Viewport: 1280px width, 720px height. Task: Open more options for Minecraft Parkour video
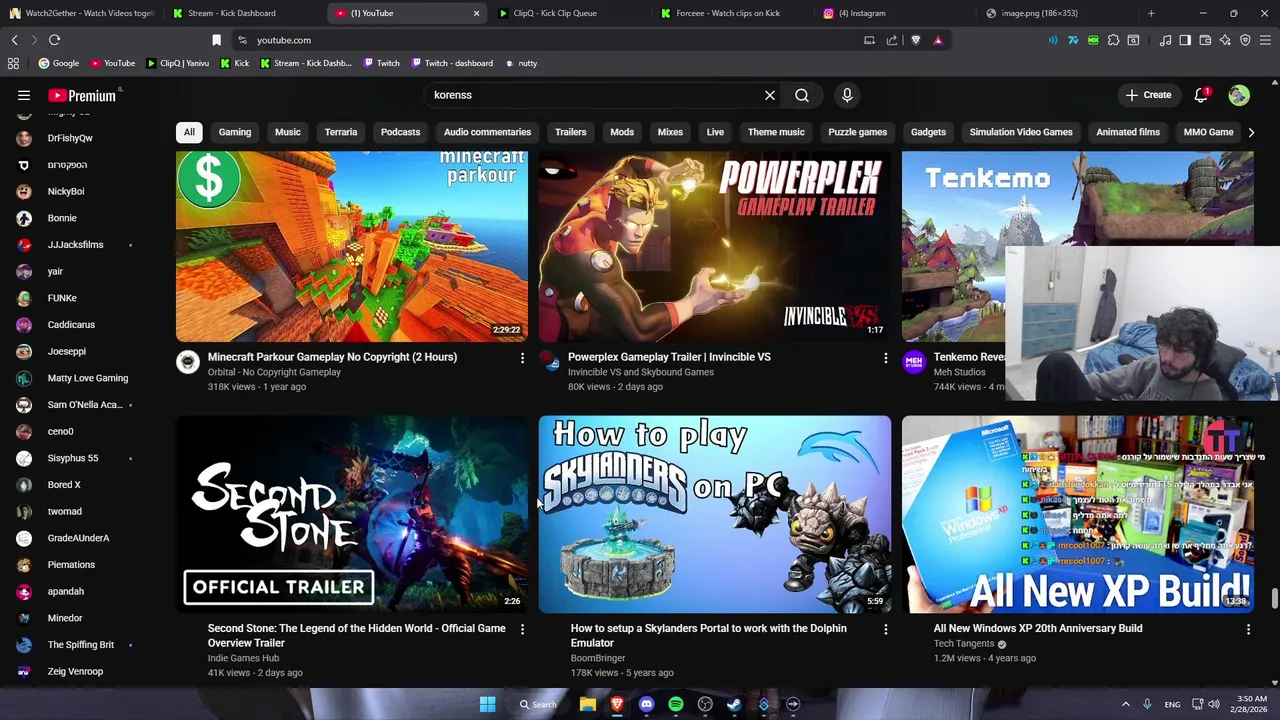522,357
